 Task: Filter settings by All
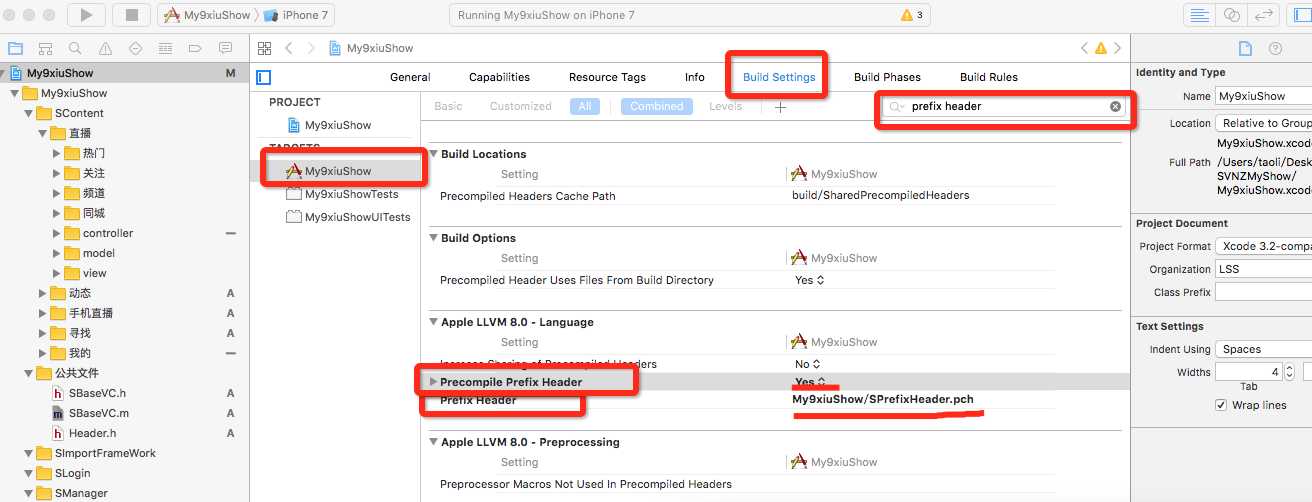coord(585,106)
